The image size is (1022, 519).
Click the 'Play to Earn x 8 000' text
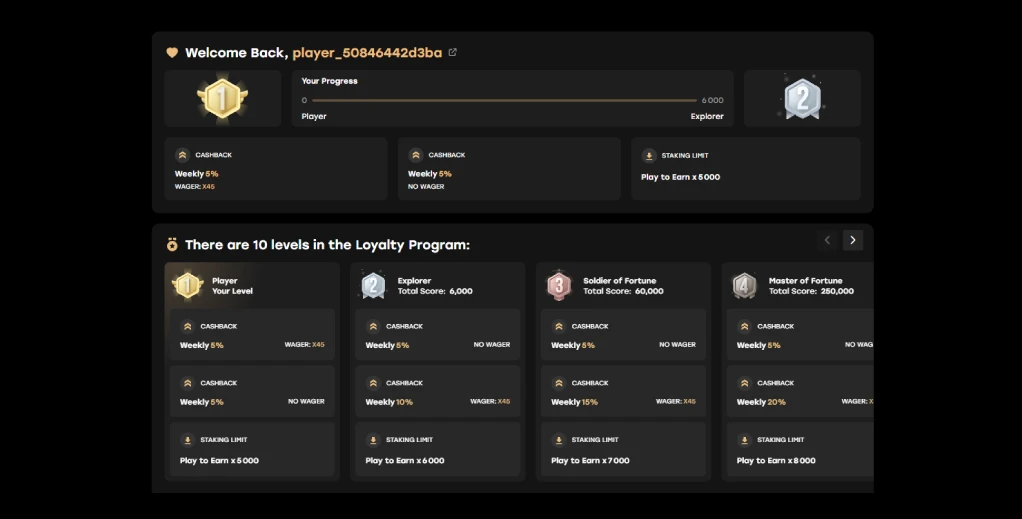776,460
